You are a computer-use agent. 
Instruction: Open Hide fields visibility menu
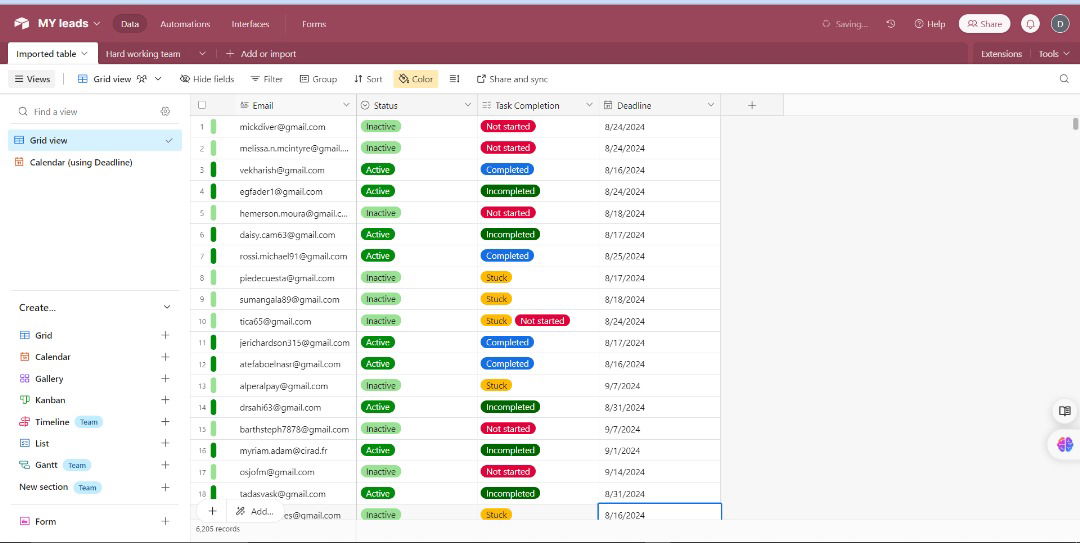tap(207, 79)
